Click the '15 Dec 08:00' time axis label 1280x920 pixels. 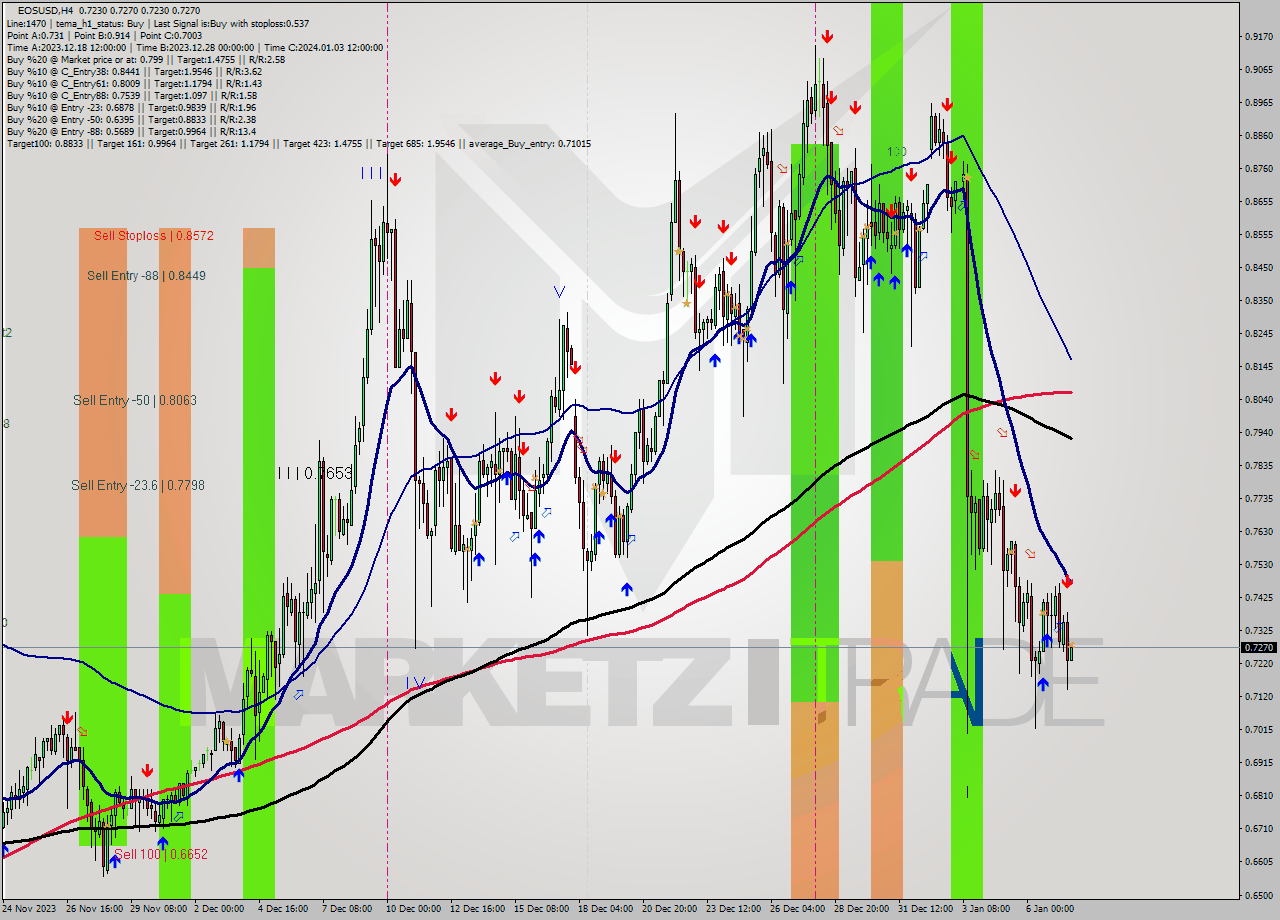tap(540, 909)
